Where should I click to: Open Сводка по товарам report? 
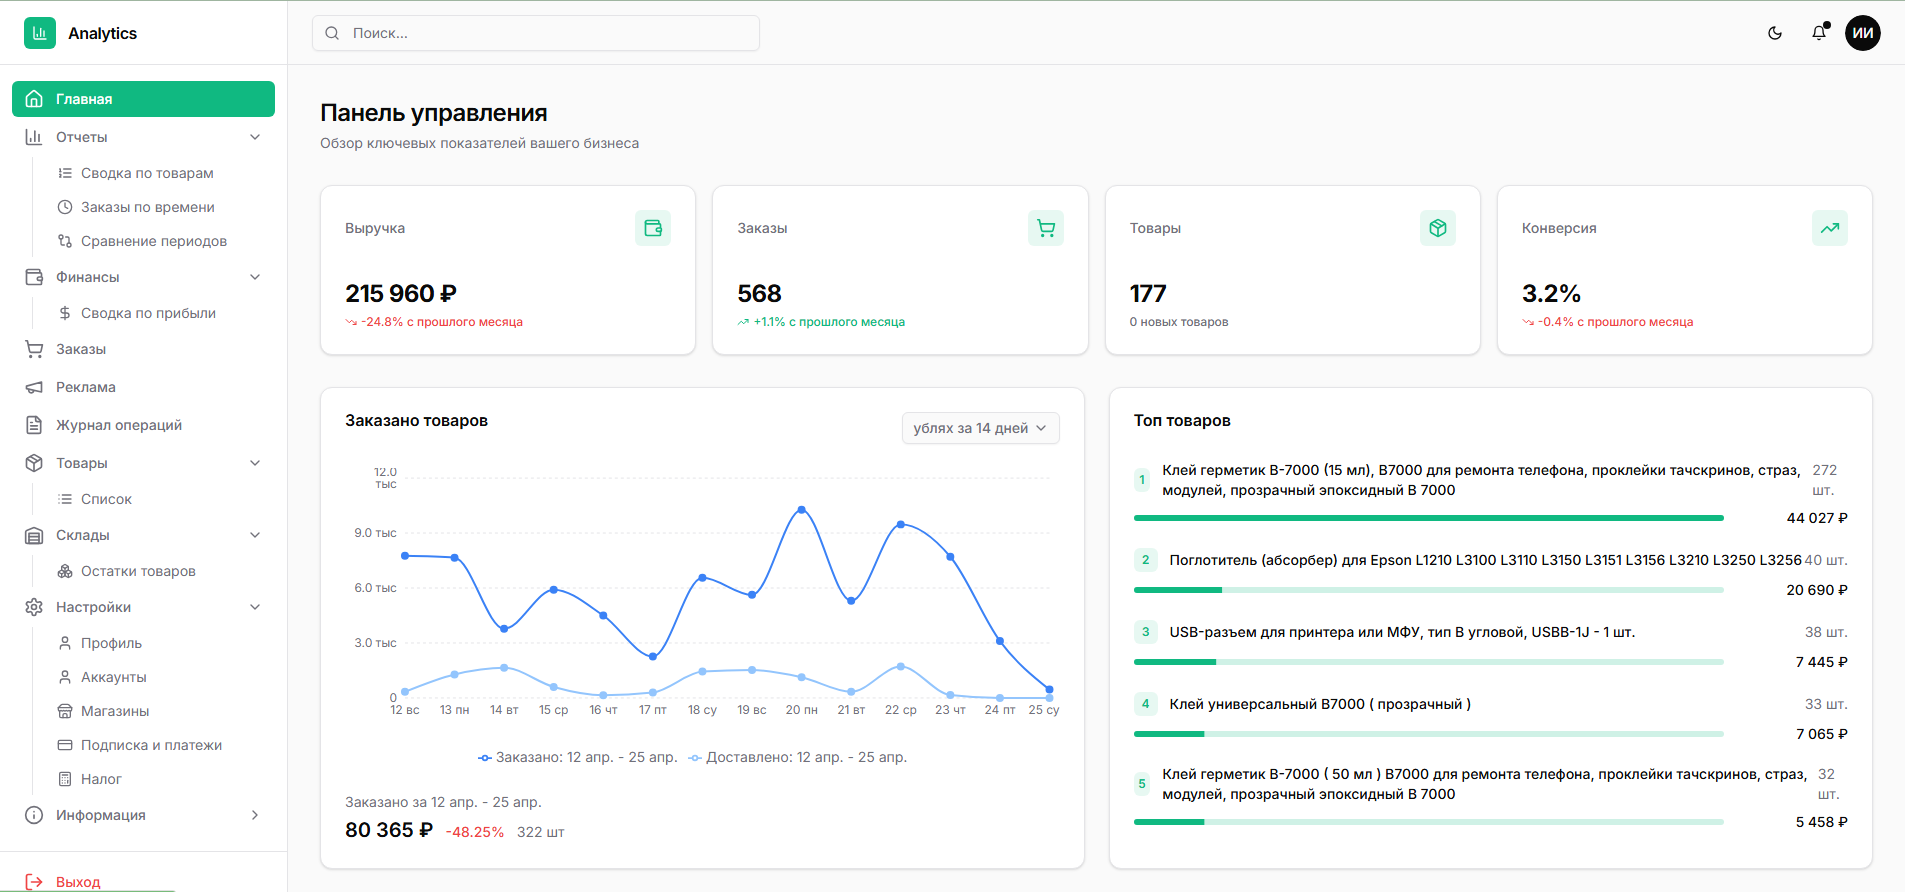(x=147, y=173)
